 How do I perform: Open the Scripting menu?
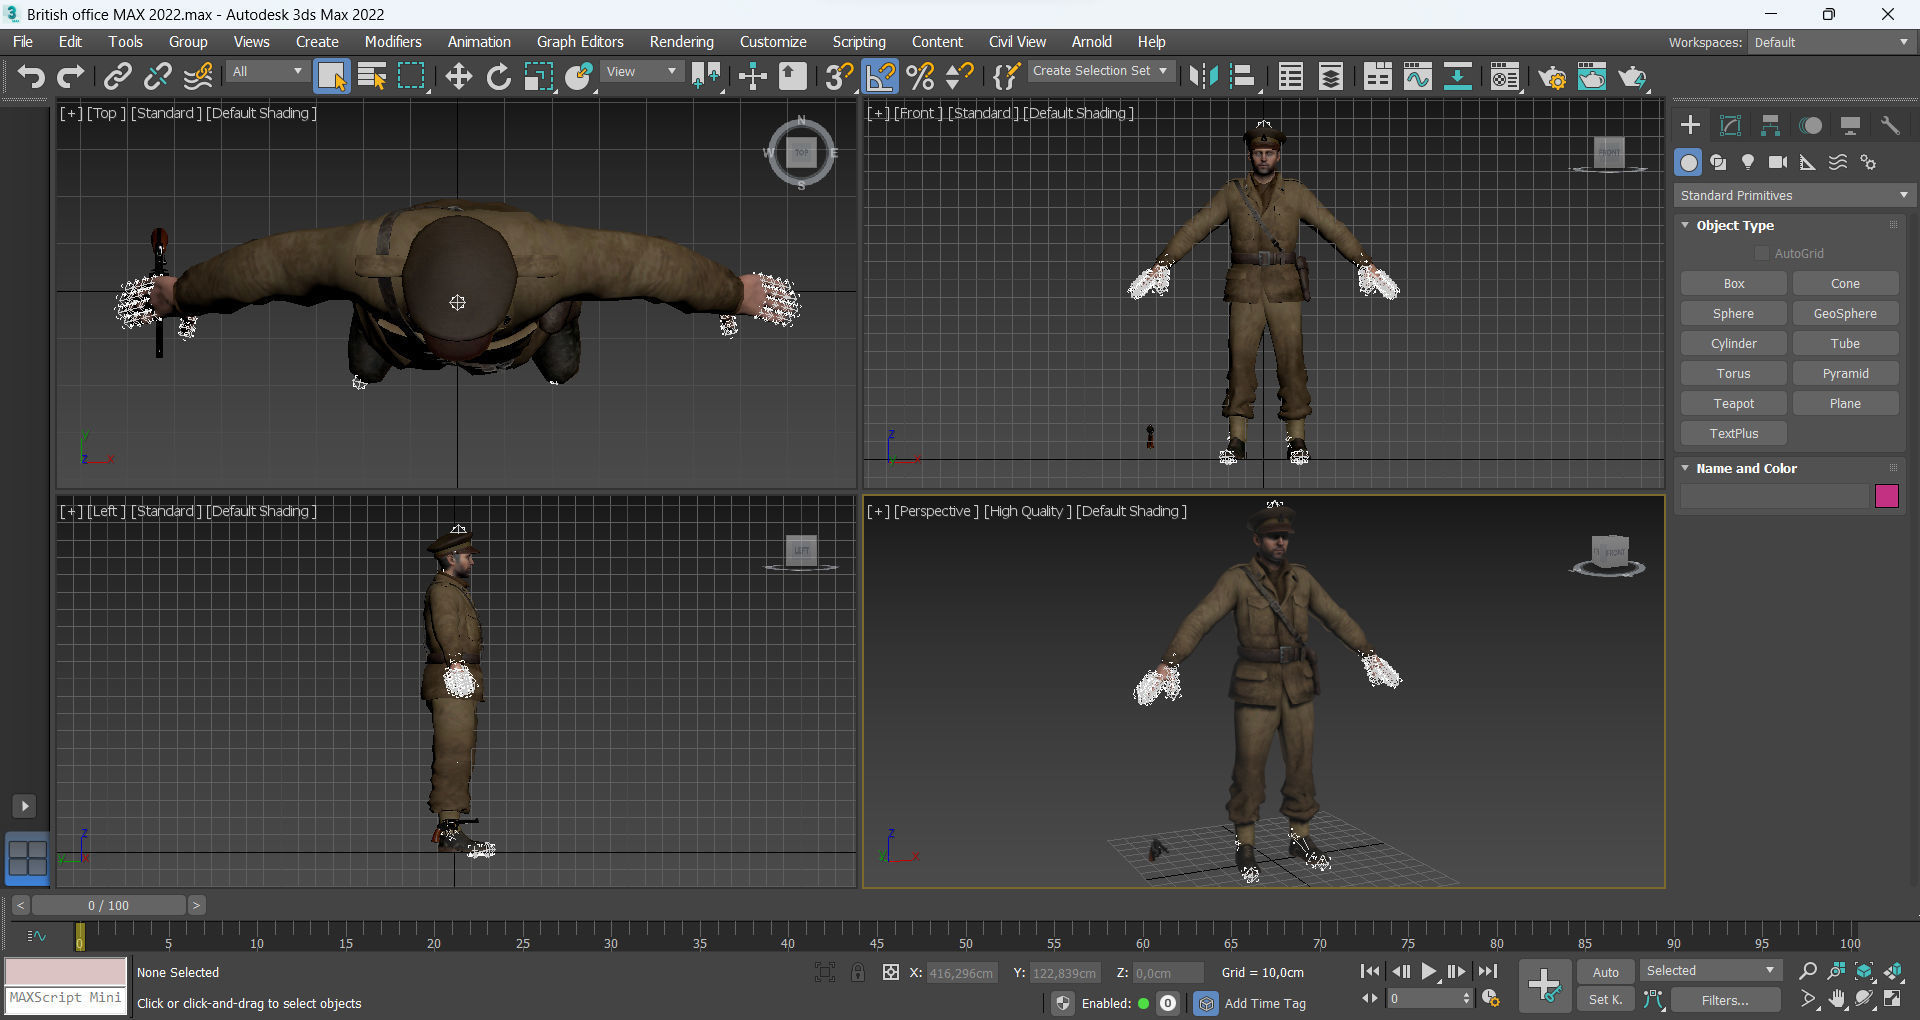pos(859,42)
